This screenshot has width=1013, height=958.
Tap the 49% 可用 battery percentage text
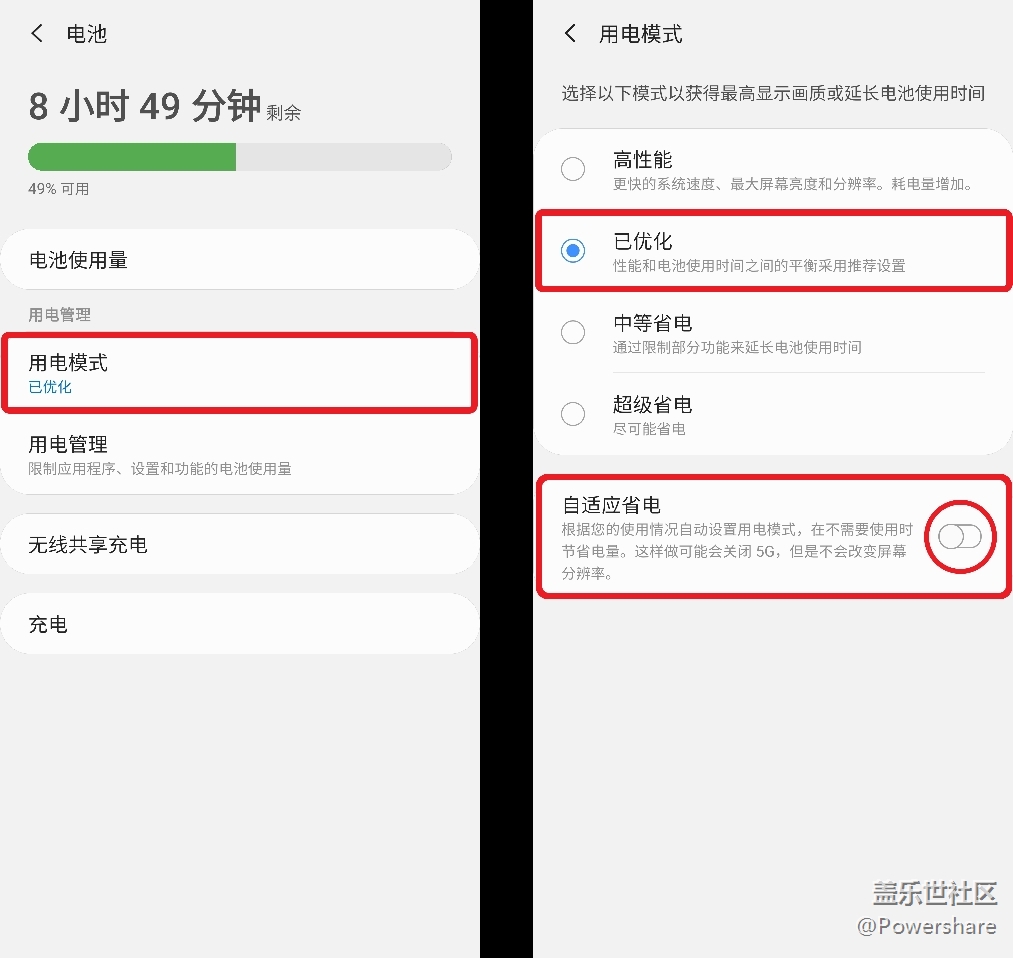tap(58, 189)
